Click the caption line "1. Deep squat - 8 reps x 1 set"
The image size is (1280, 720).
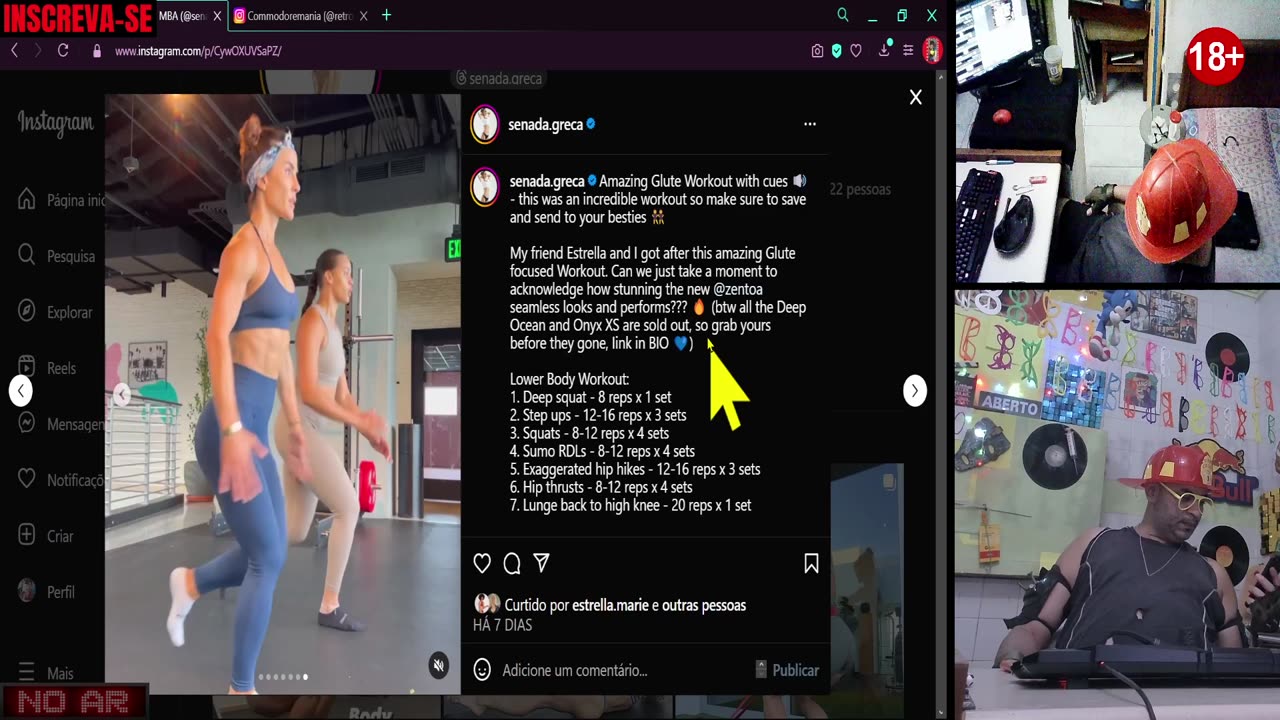[x=590, y=397]
